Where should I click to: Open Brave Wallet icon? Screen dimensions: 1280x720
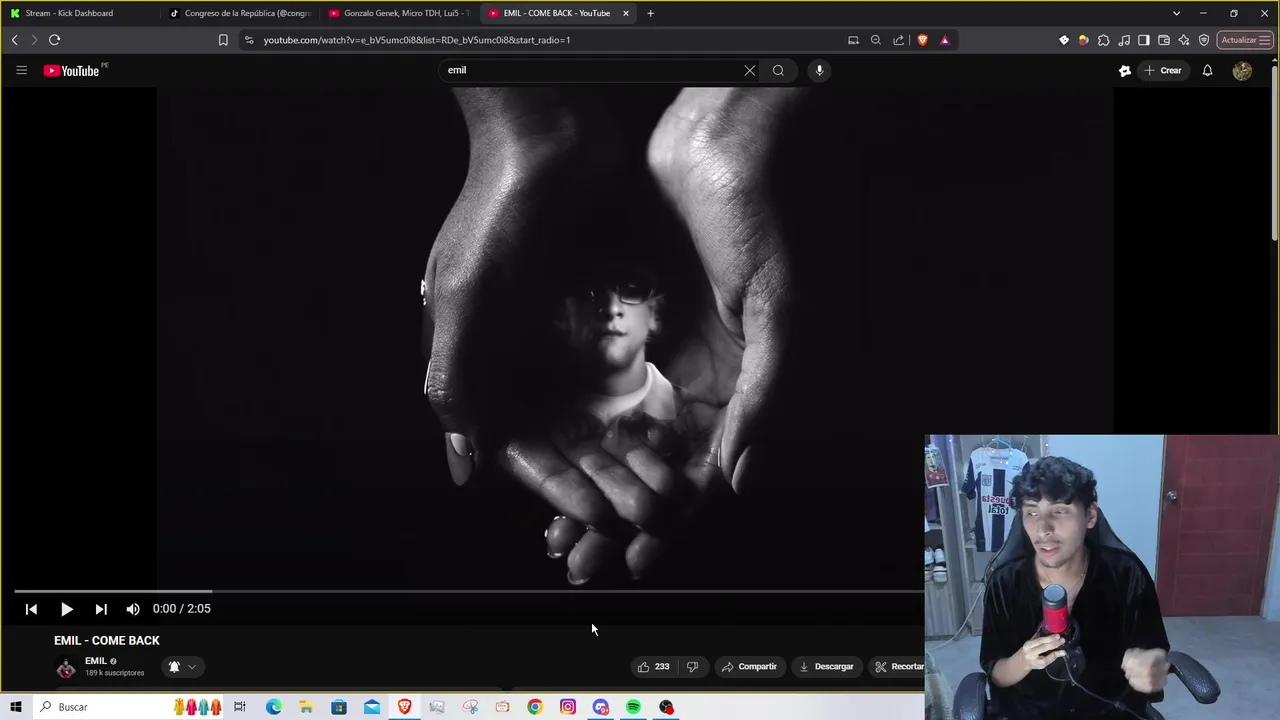coord(1164,40)
